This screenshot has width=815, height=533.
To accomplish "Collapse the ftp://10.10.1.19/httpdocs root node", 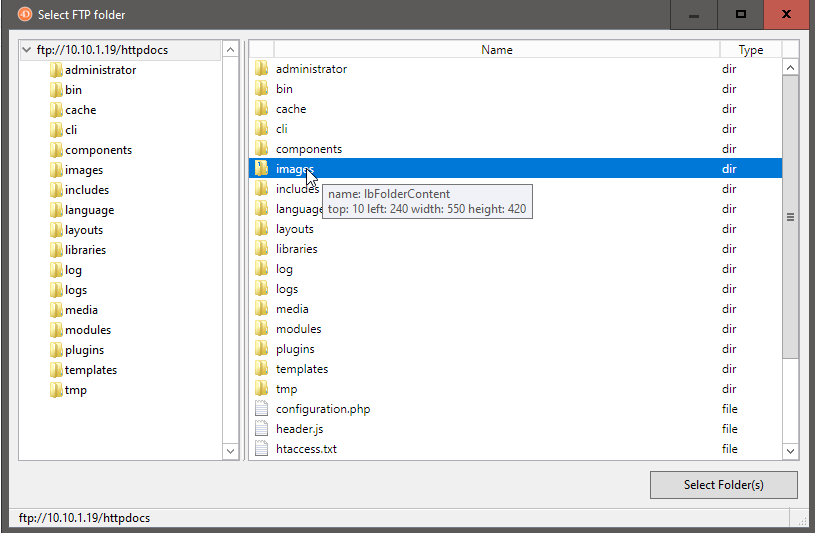I will pos(27,50).
